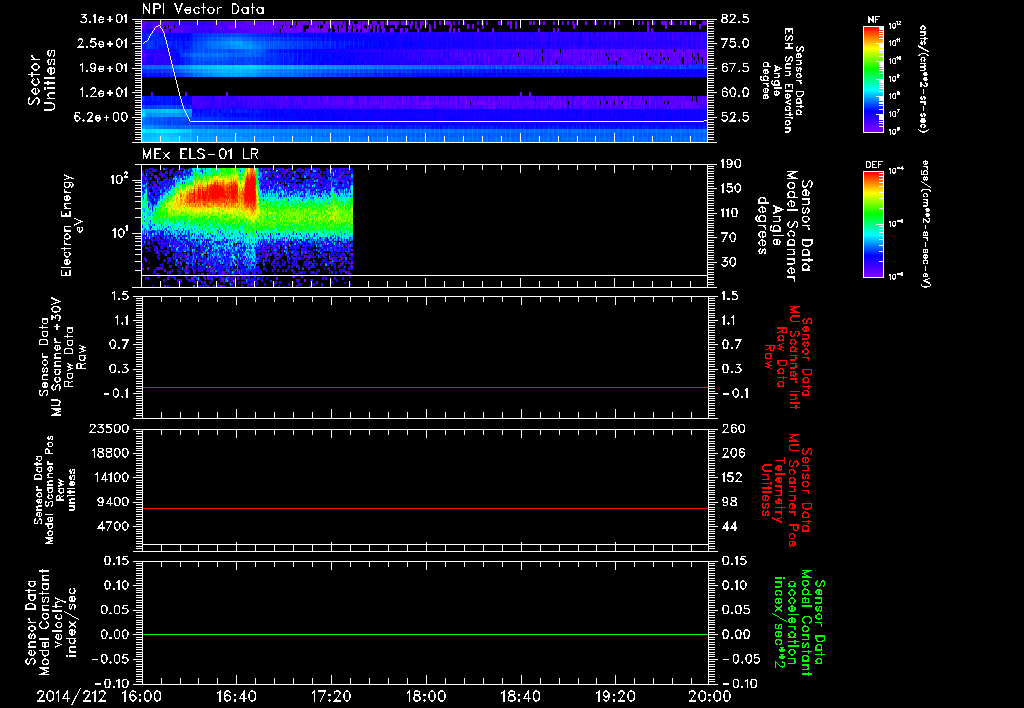Click the 18:40 time axis label

(x=520, y=696)
